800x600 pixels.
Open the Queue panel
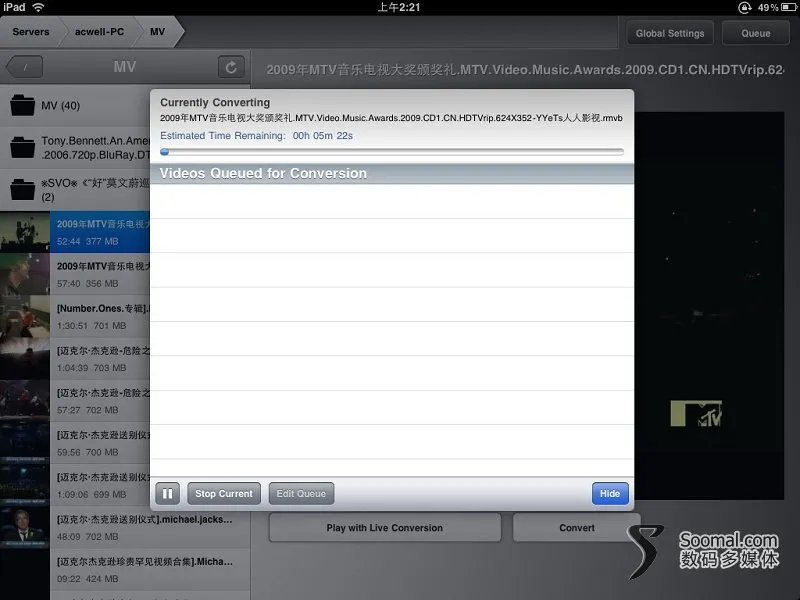756,33
